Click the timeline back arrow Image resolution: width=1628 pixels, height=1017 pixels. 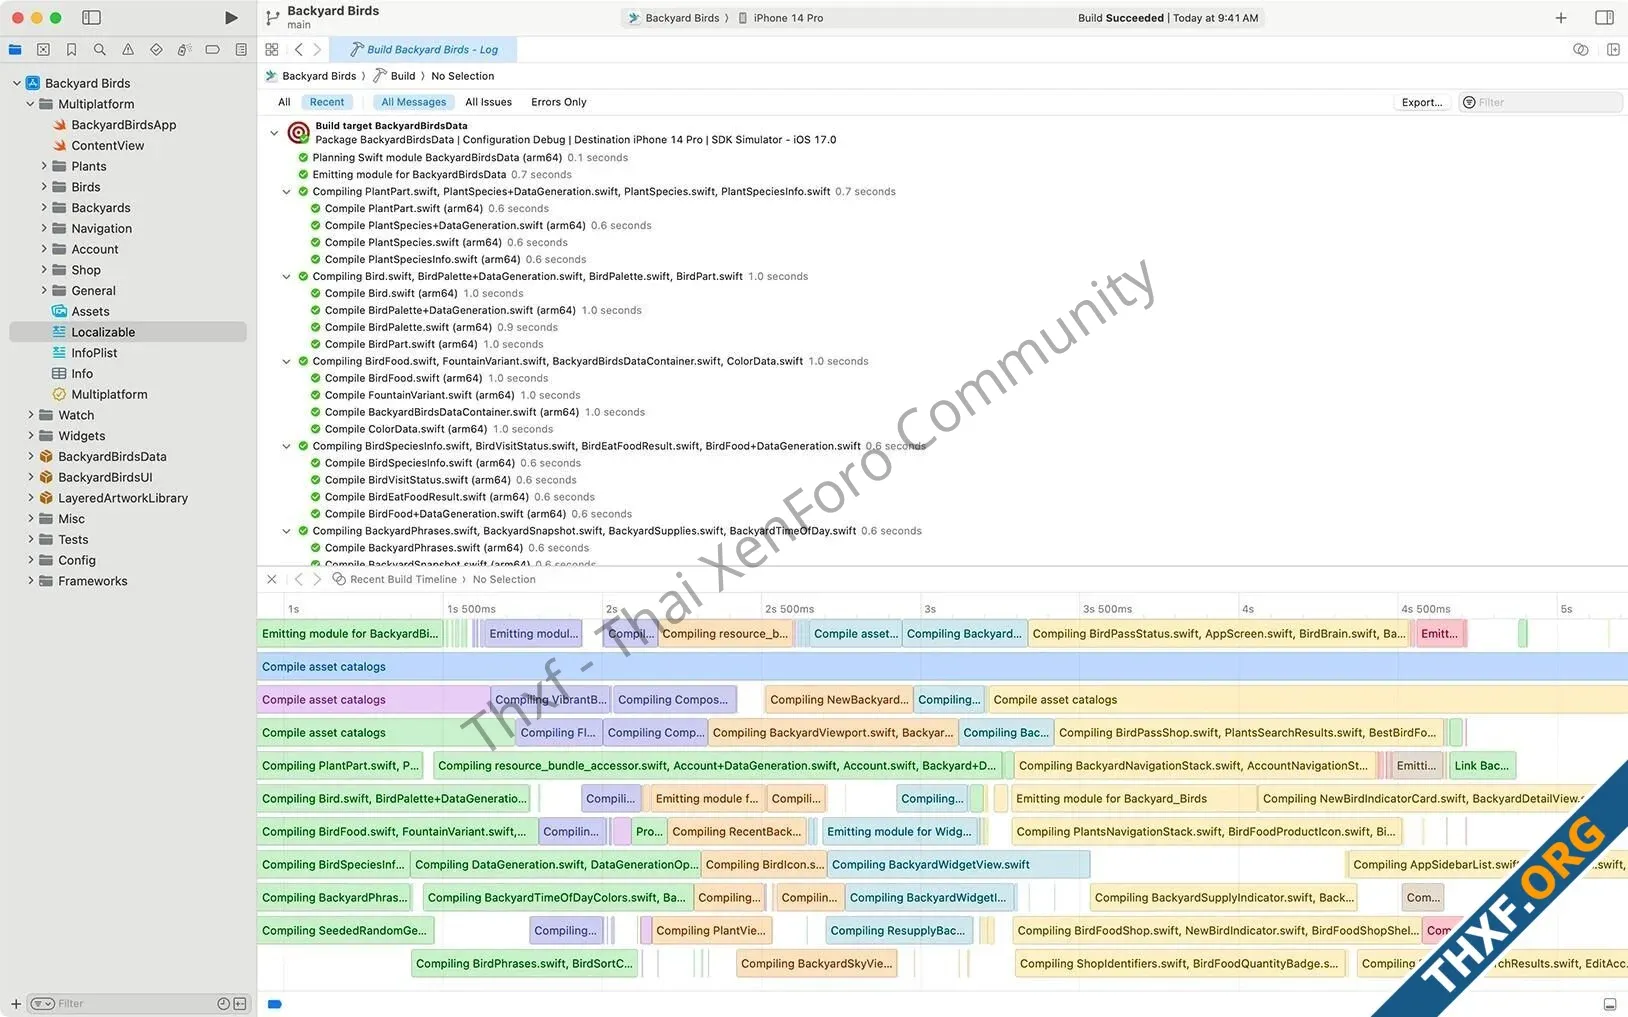click(298, 579)
